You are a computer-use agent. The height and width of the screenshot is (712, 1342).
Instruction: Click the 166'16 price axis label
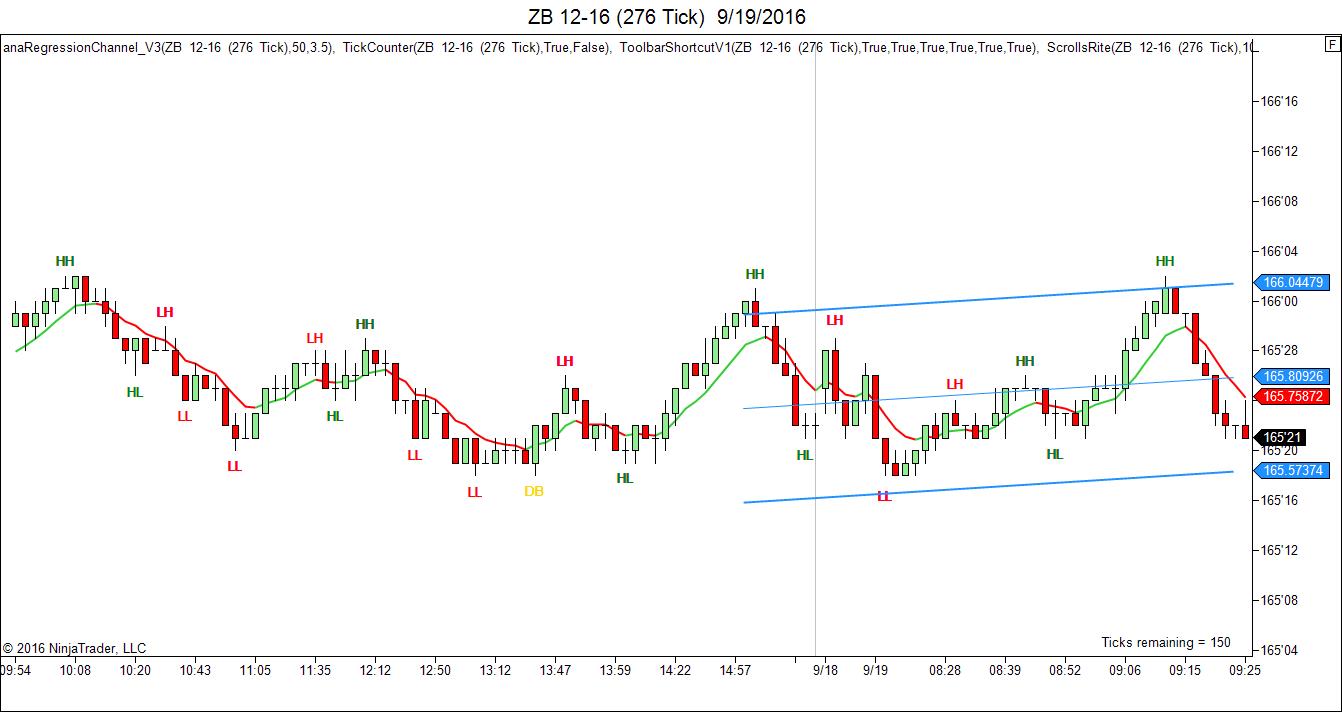click(x=1280, y=101)
